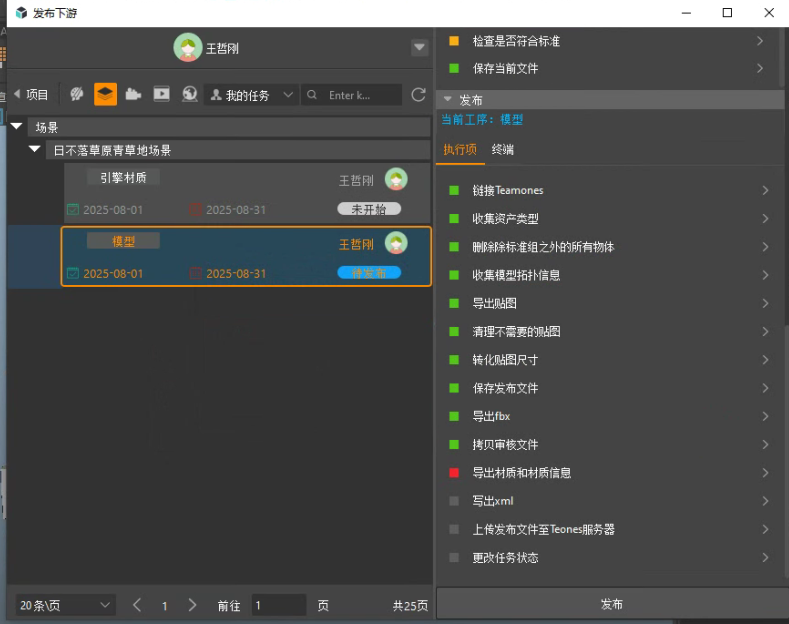
Task: Select the orange layers stack icon
Action: click(x=105, y=94)
